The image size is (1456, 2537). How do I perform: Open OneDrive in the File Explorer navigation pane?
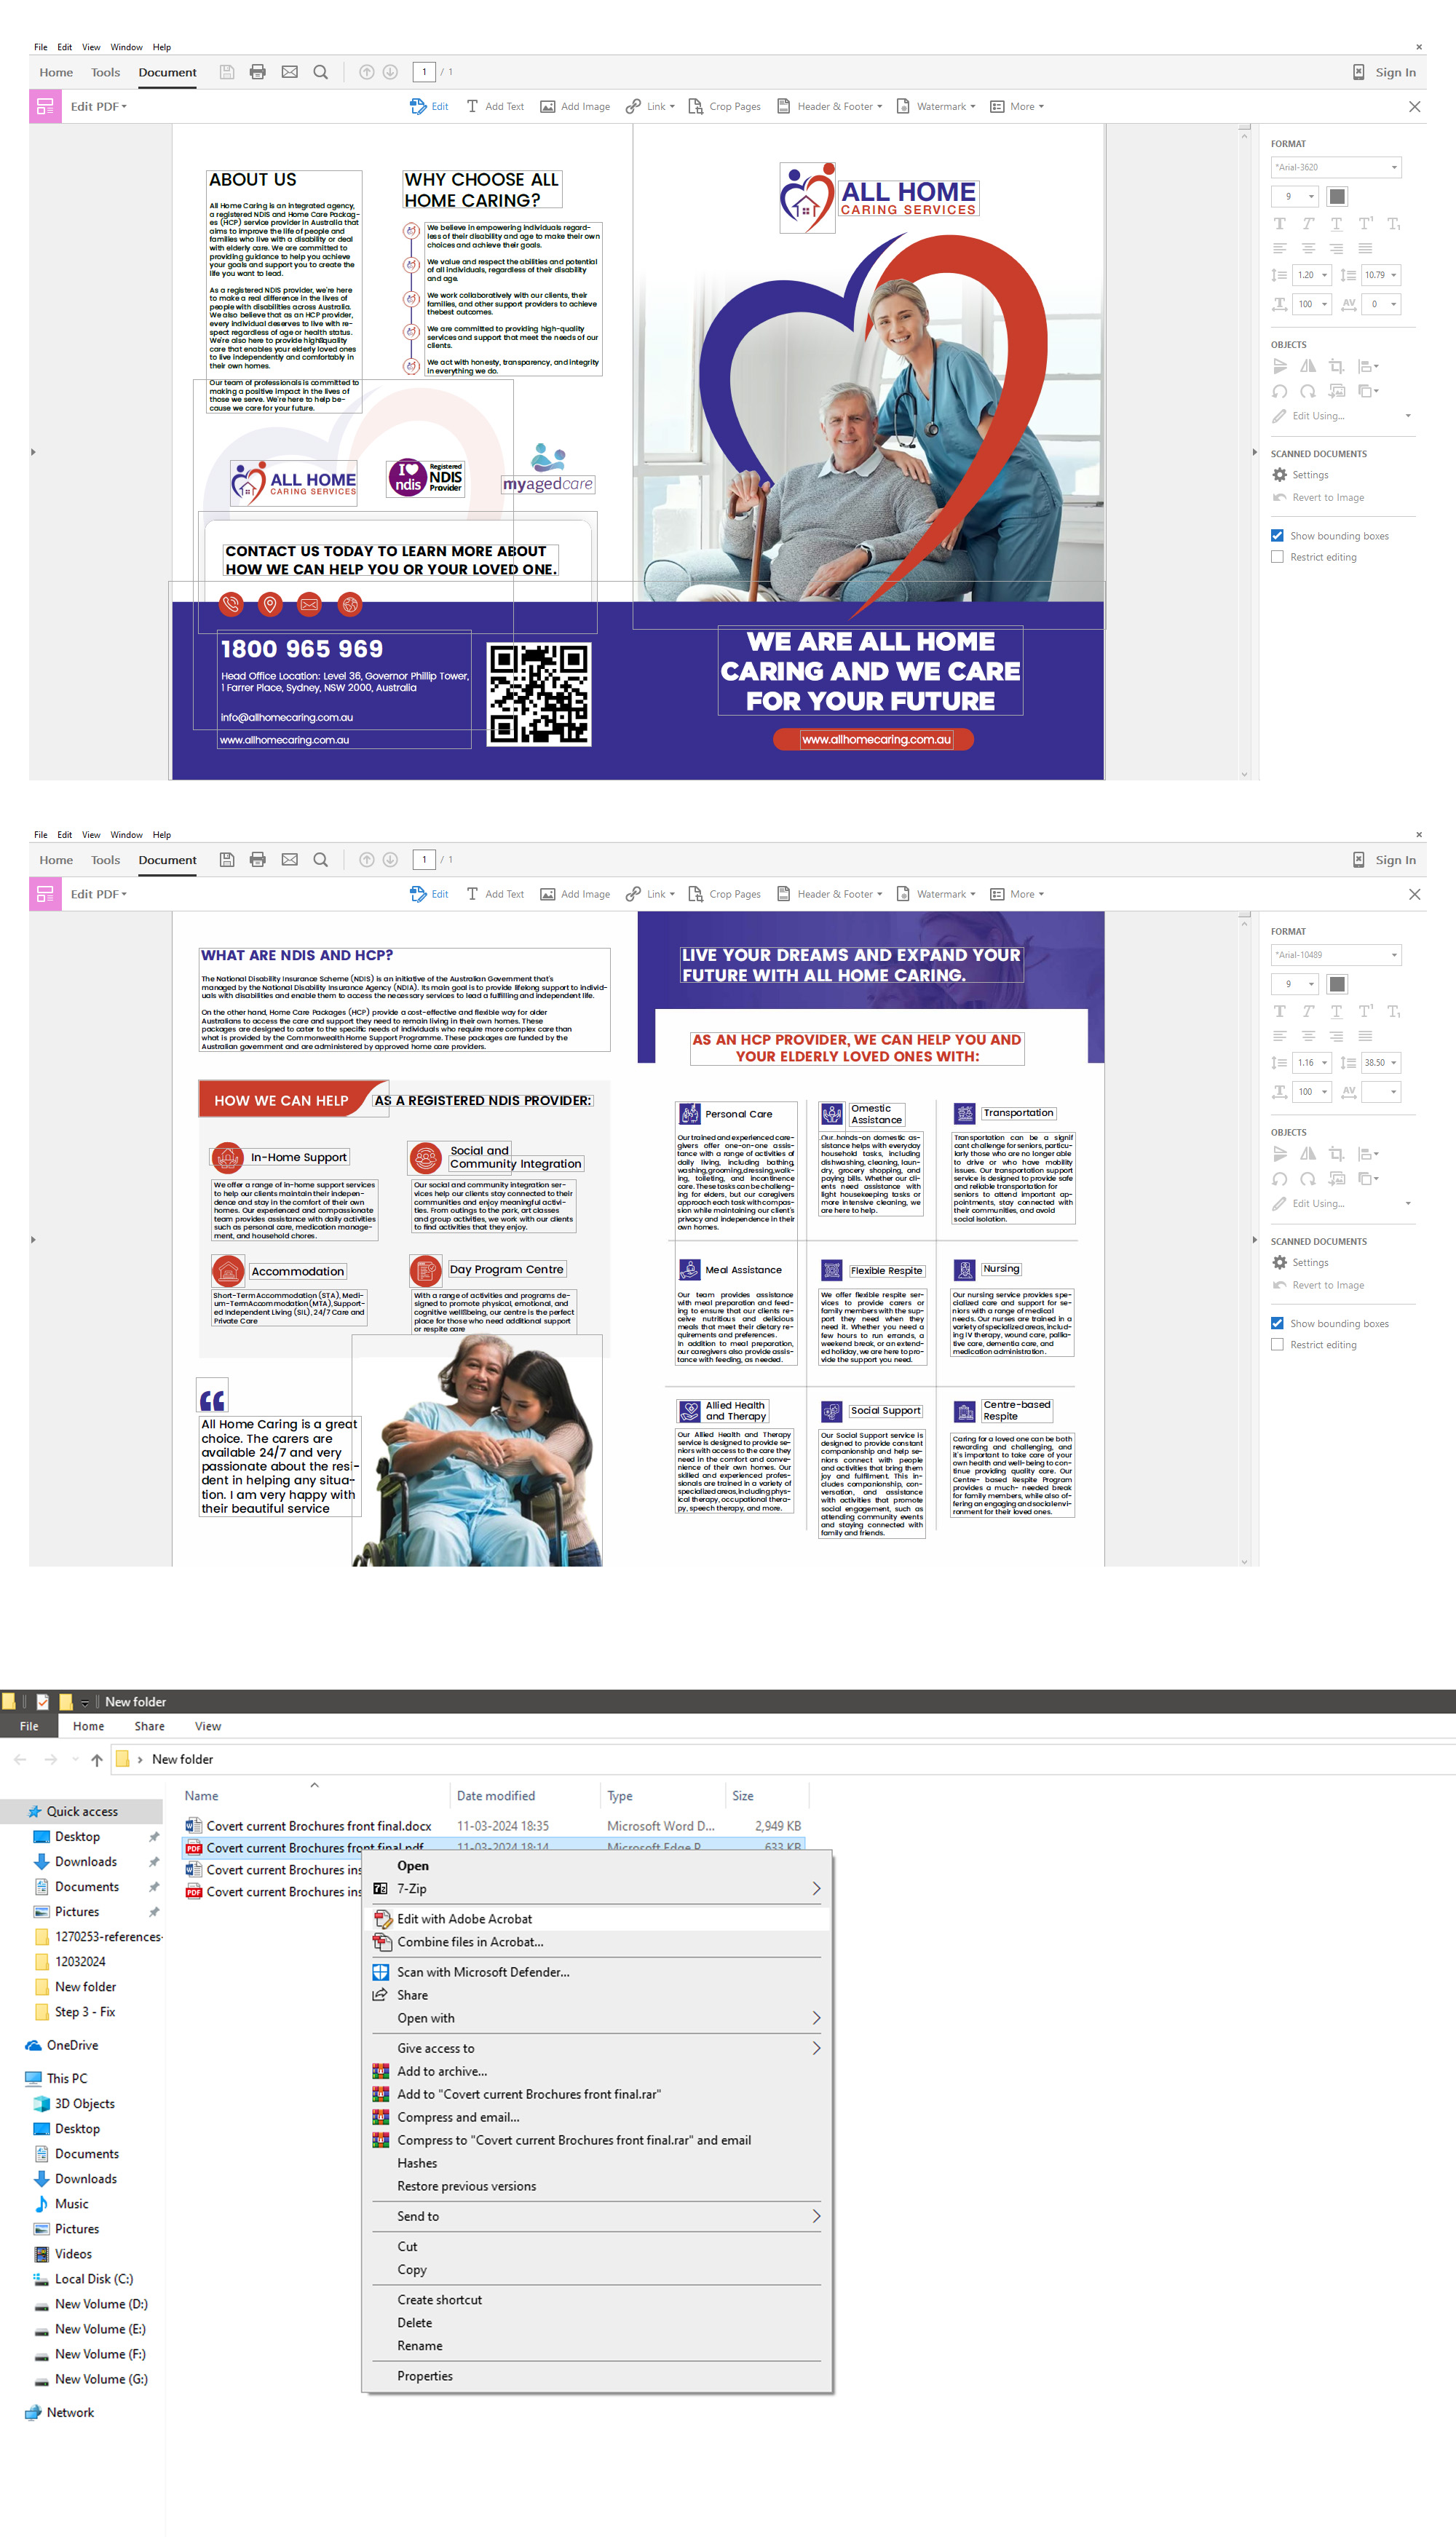72,2045
